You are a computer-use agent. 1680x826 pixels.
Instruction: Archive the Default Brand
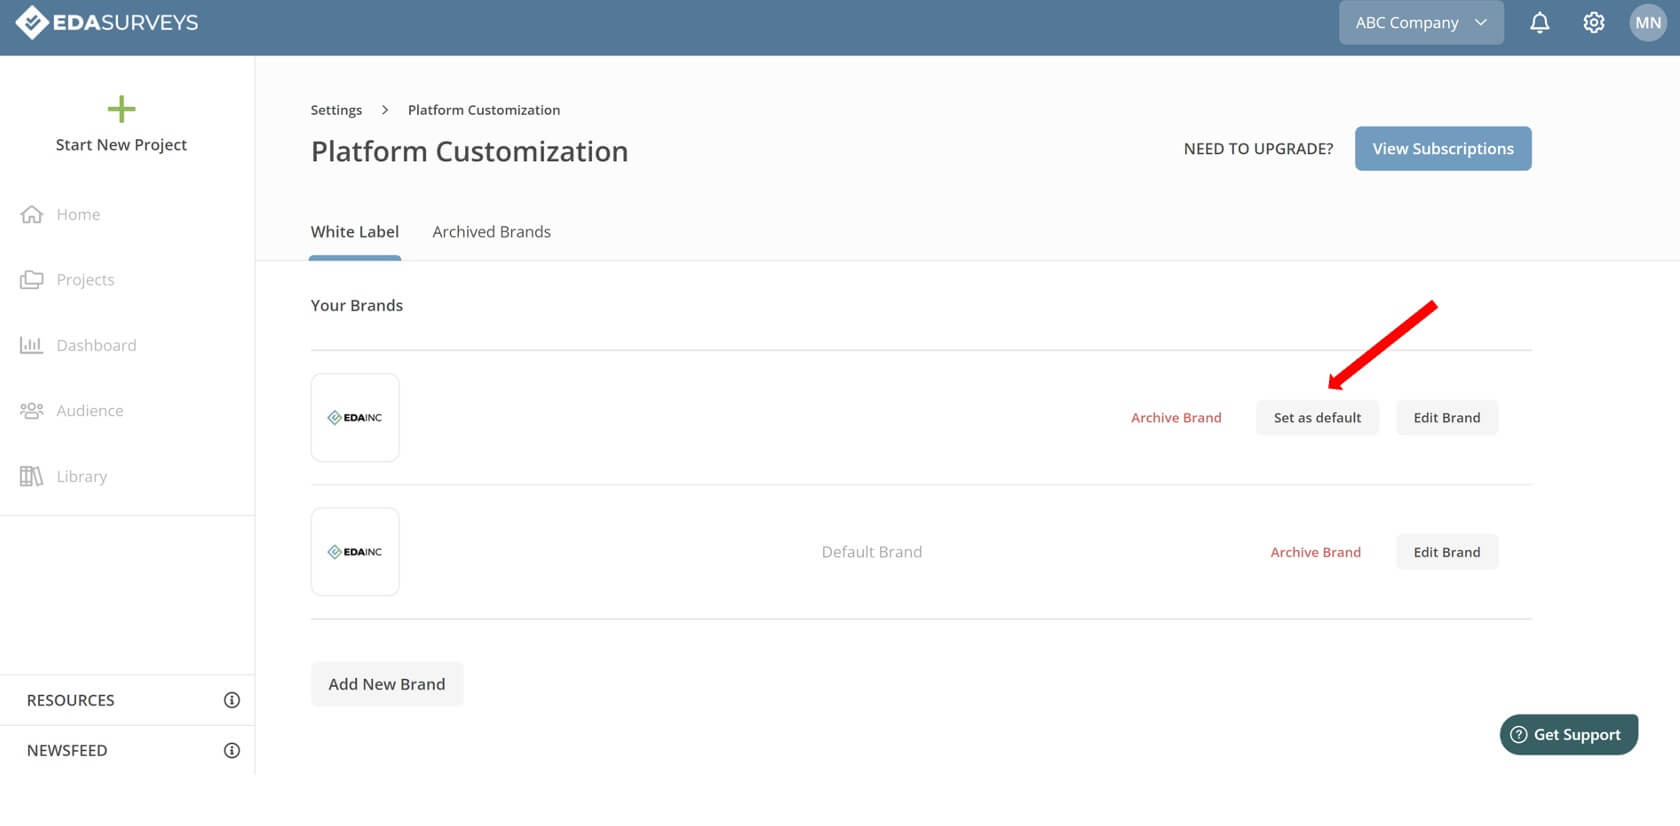pos(1315,552)
